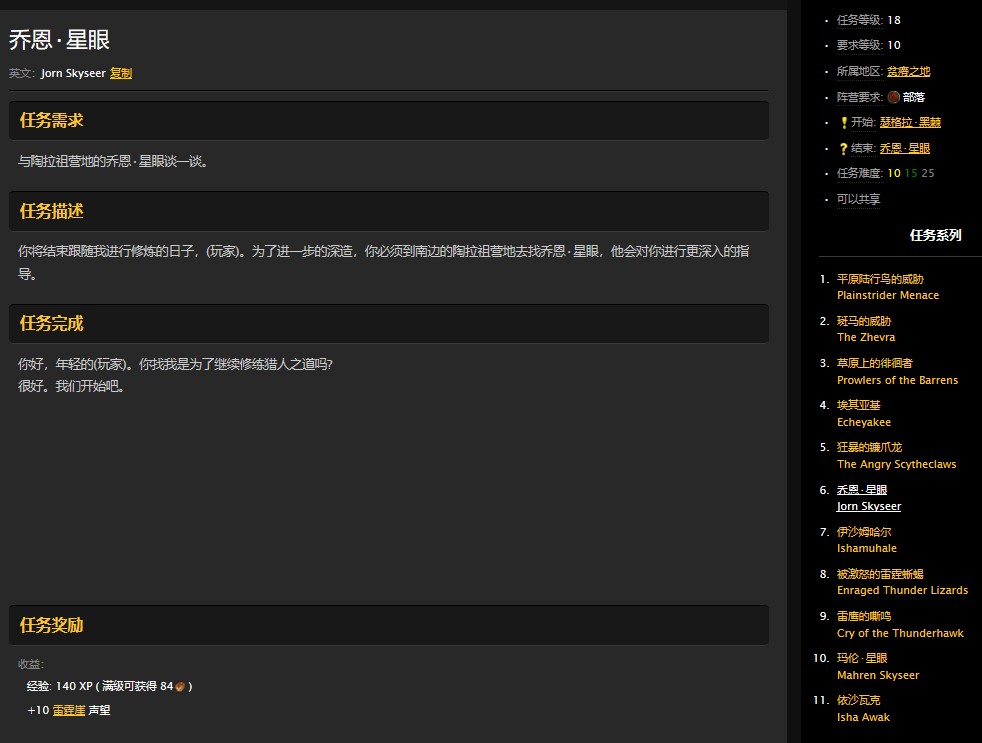The width and height of the screenshot is (982, 743).
Task: Click the 复制 link beside Jorn Skyseer
Action: [x=121, y=73]
